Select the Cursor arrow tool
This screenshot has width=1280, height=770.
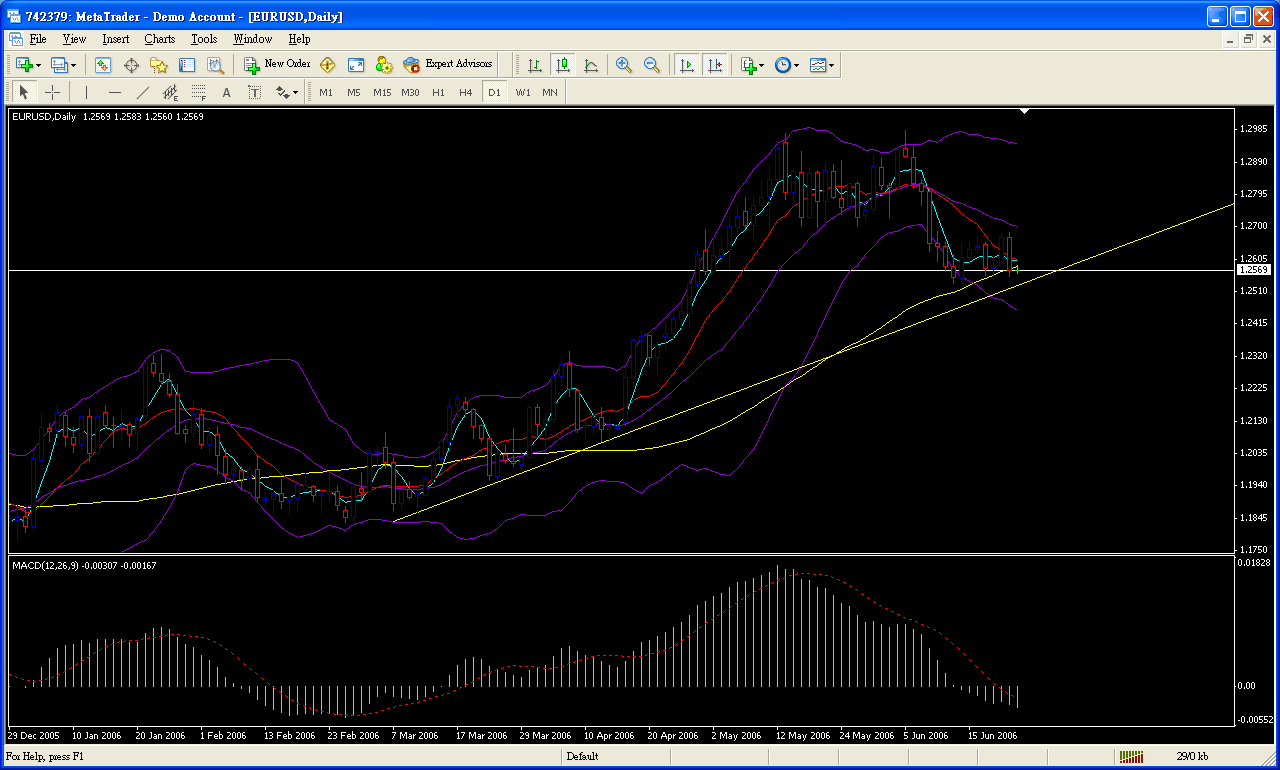25,92
